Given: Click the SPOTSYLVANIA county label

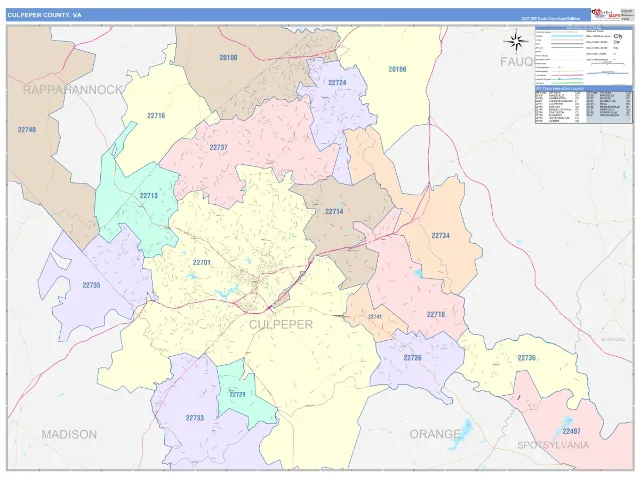Looking at the screenshot, I should (x=553, y=445).
